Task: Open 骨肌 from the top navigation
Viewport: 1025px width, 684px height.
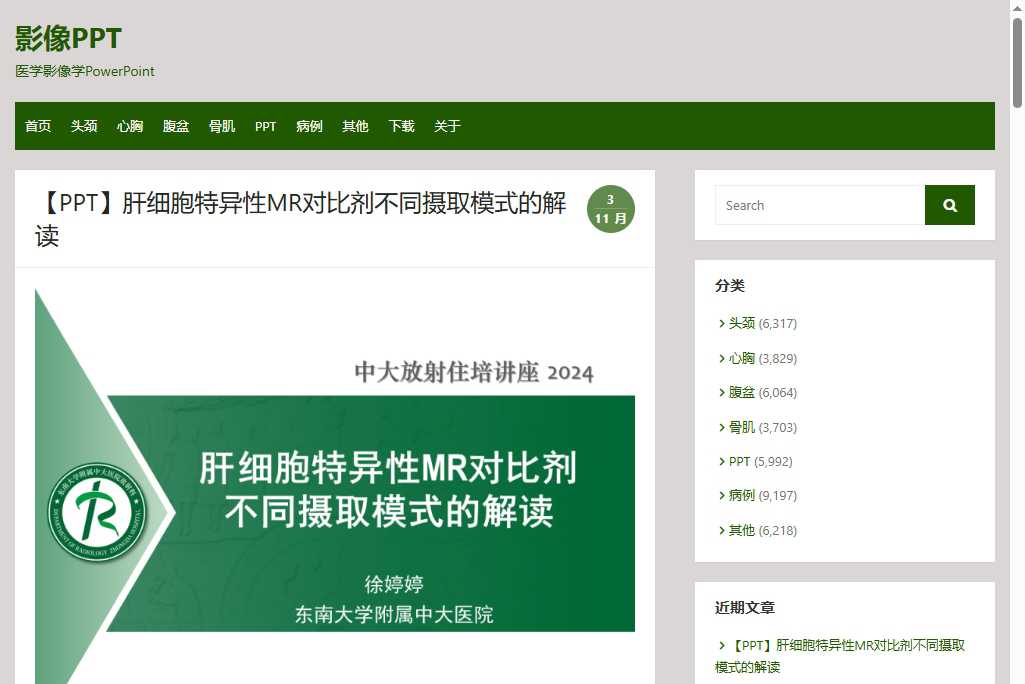Action: pos(222,126)
